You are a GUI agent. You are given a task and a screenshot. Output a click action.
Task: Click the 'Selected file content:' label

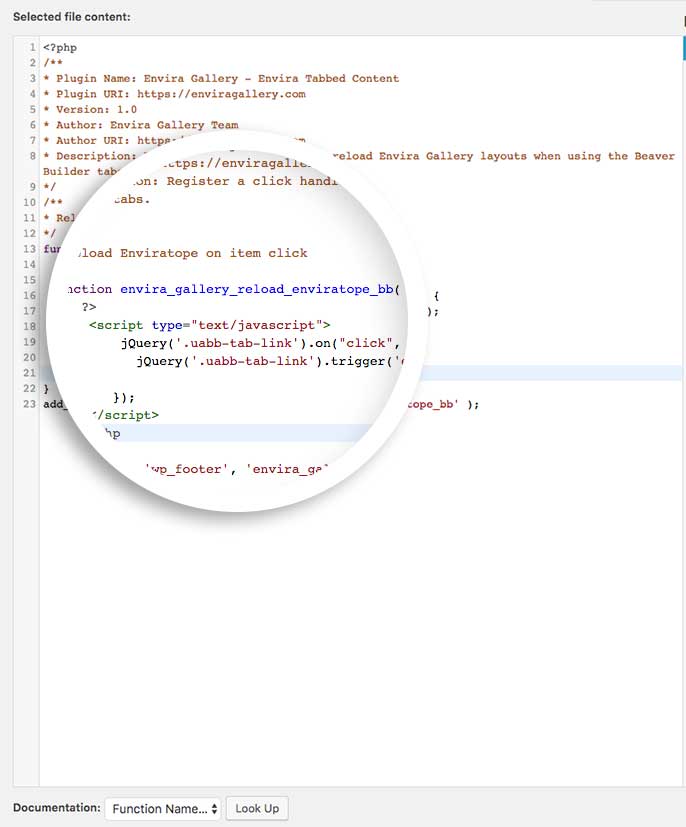click(x=72, y=17)
